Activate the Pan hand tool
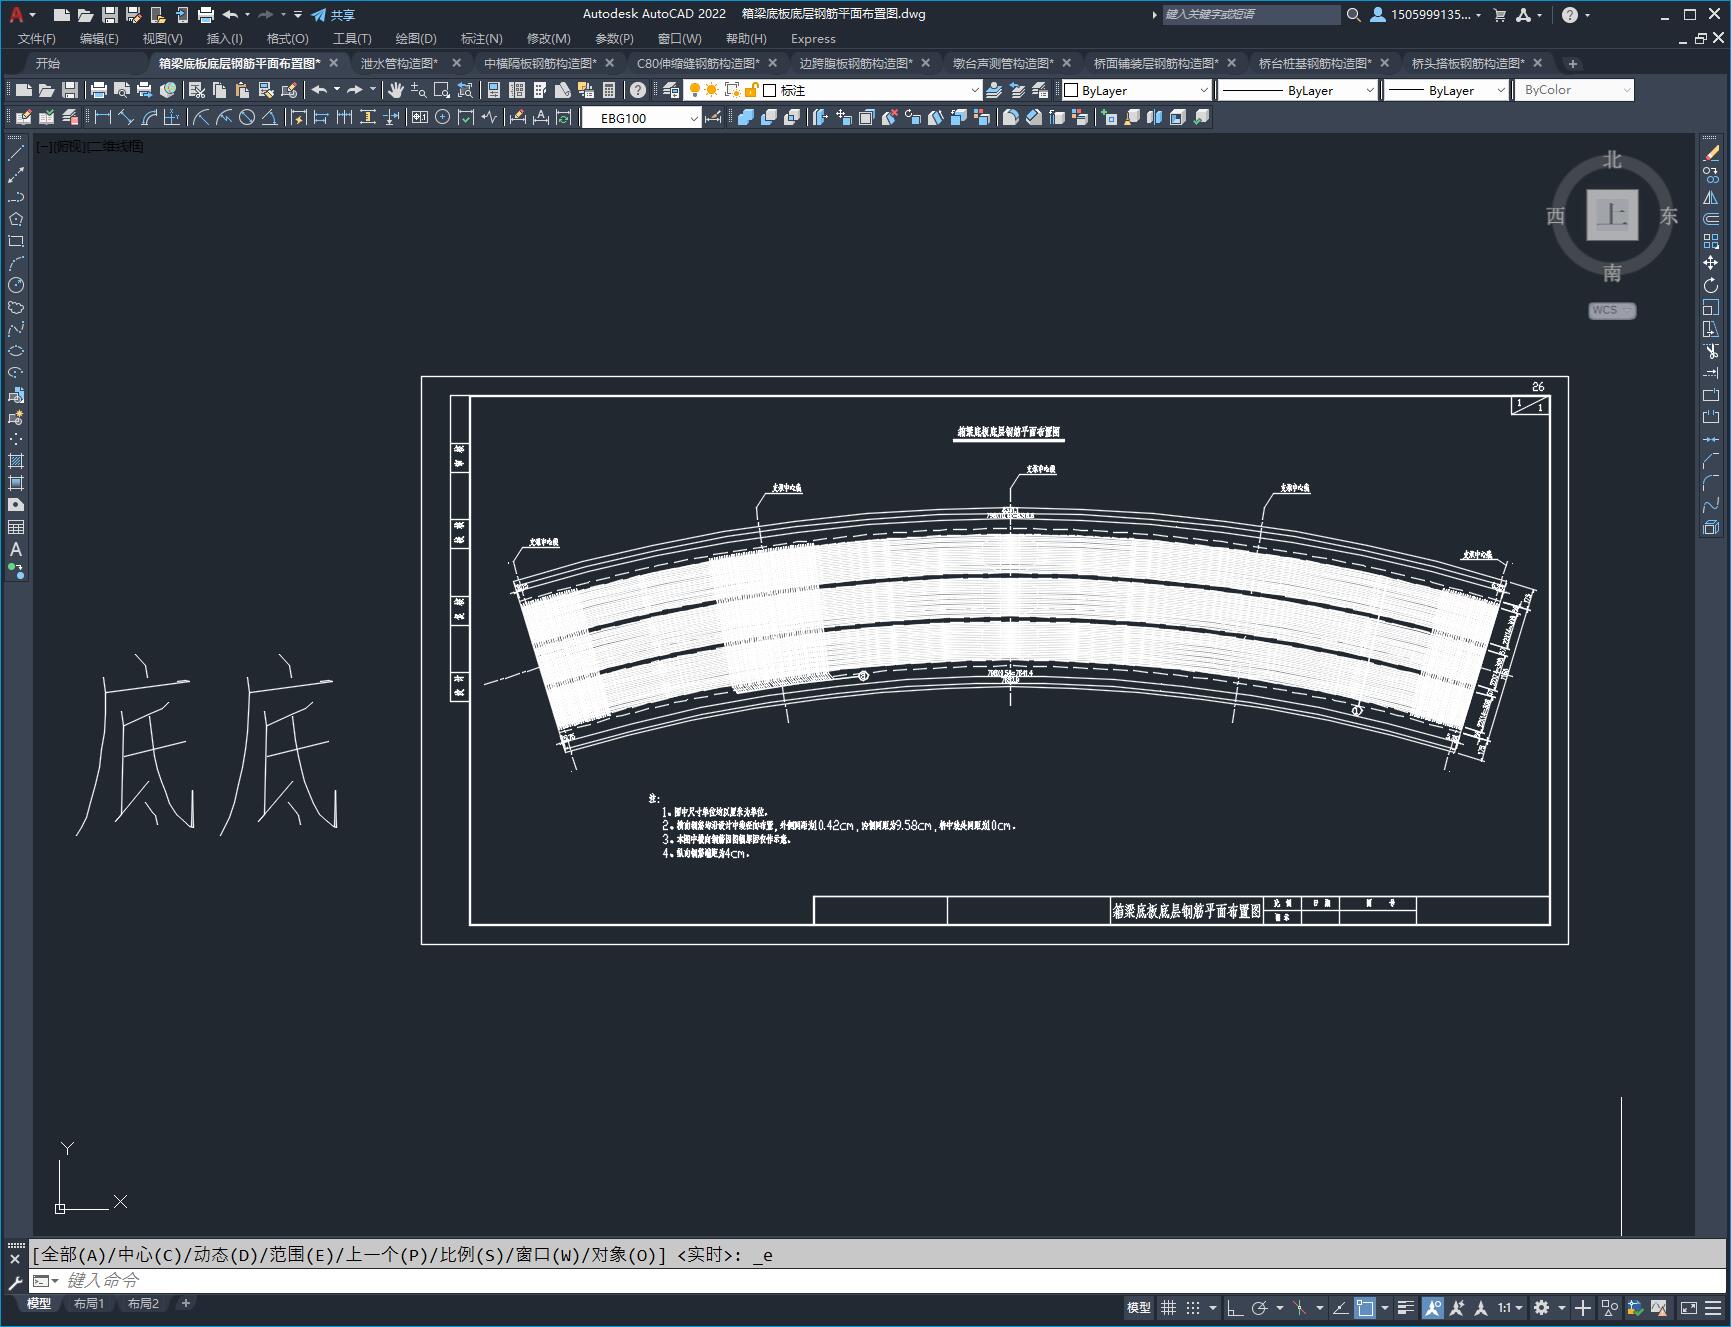This screenshot has width=1731, height=1327. [x=396, y=90]
